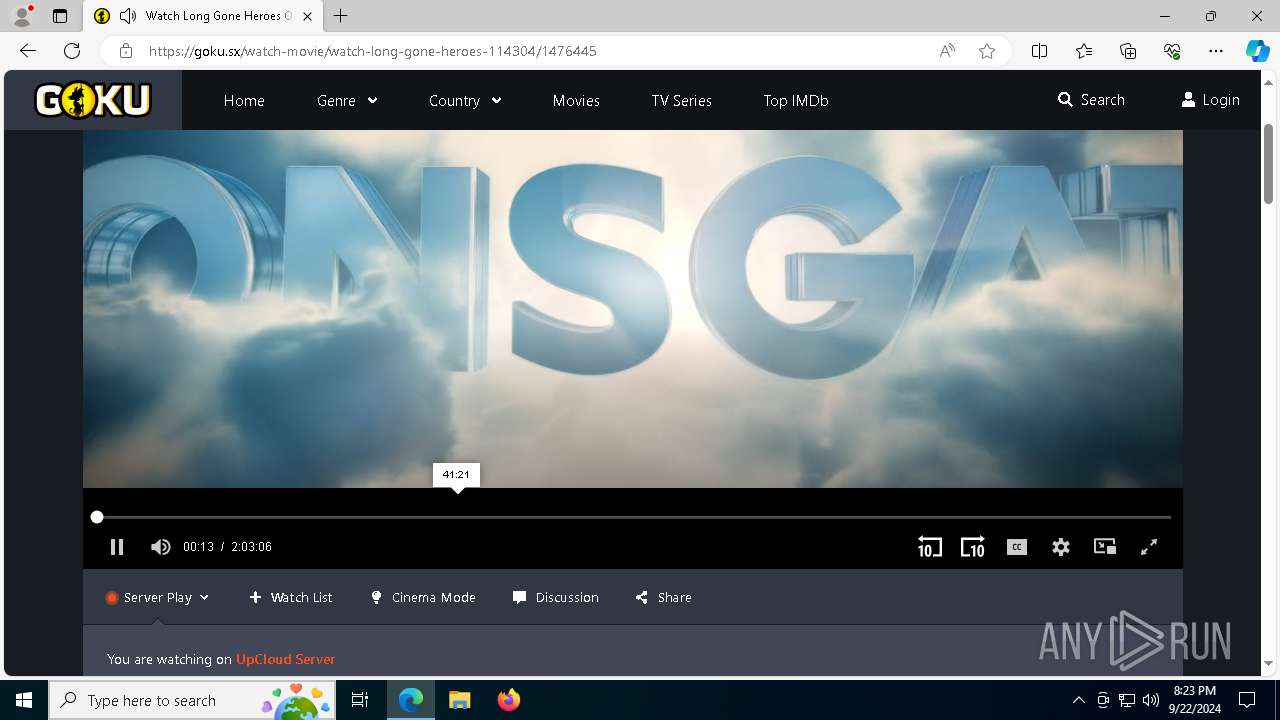1280x720 pixels.
Task: Go back in browser
Action: pos(28,51)
